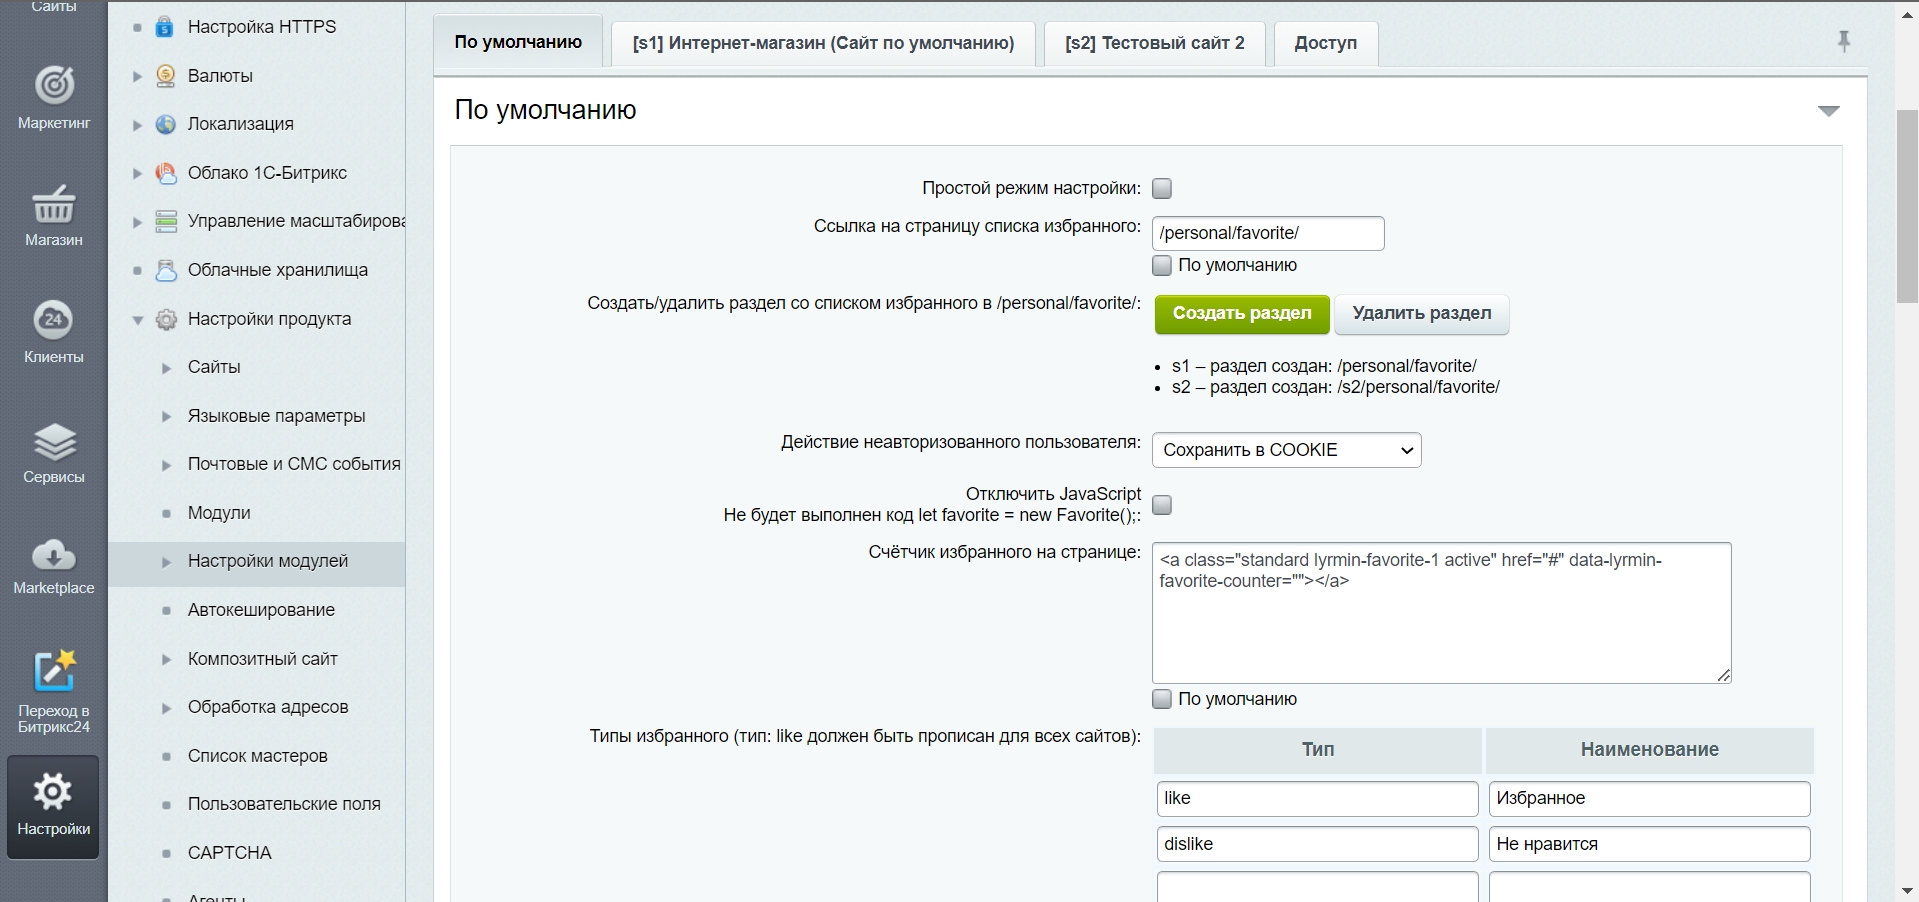Collapse the По умолчанию section arrow
The width and height of the screenshot is (1919, 902).
(x=1828, y=111)
